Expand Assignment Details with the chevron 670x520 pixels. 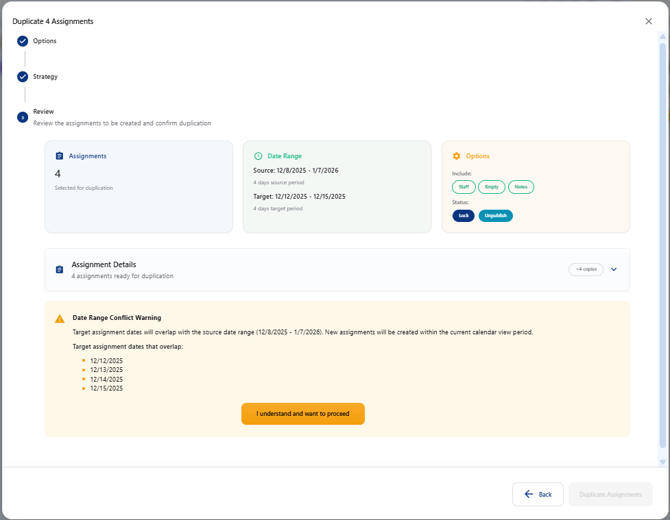pos(614,269)
